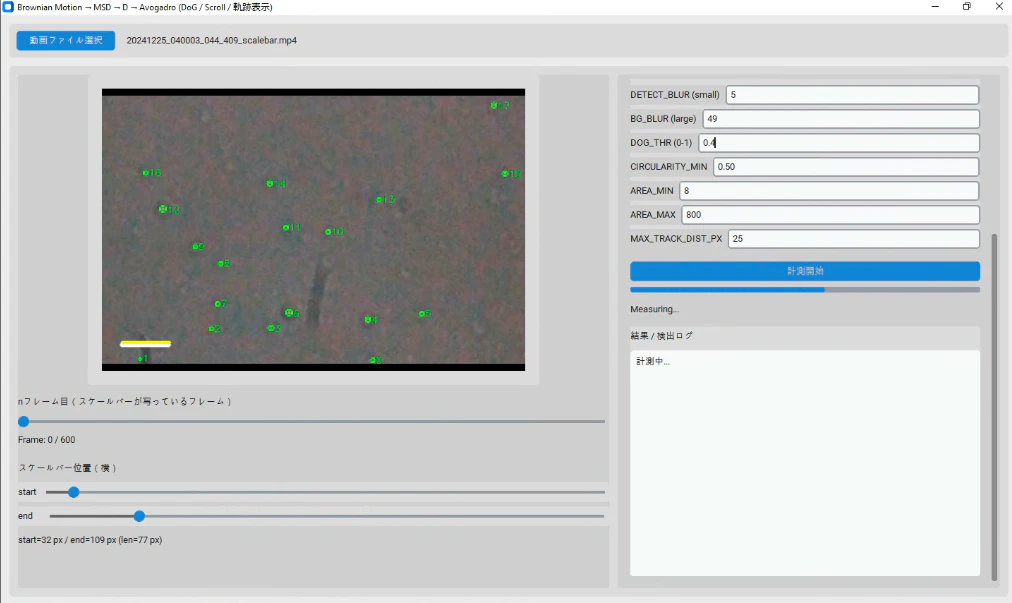This screenshot has height=603, width=1012.
Task: Click the 結果 / 検出ログ heading
Action: click(x=662, y=336)
